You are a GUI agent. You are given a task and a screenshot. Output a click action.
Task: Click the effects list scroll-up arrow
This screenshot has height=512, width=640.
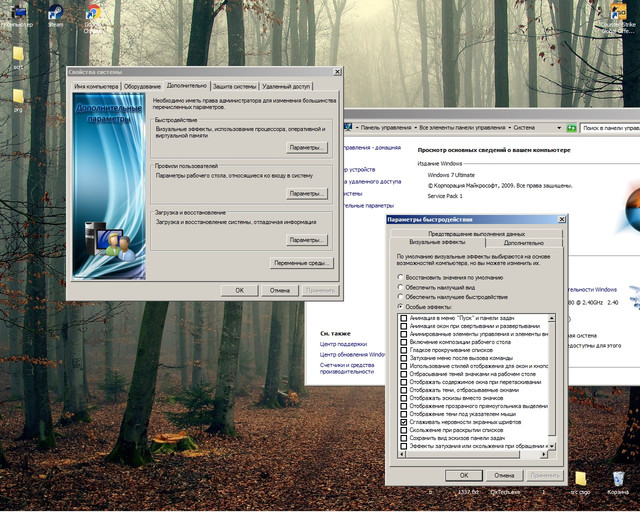[x=552, y=318]
